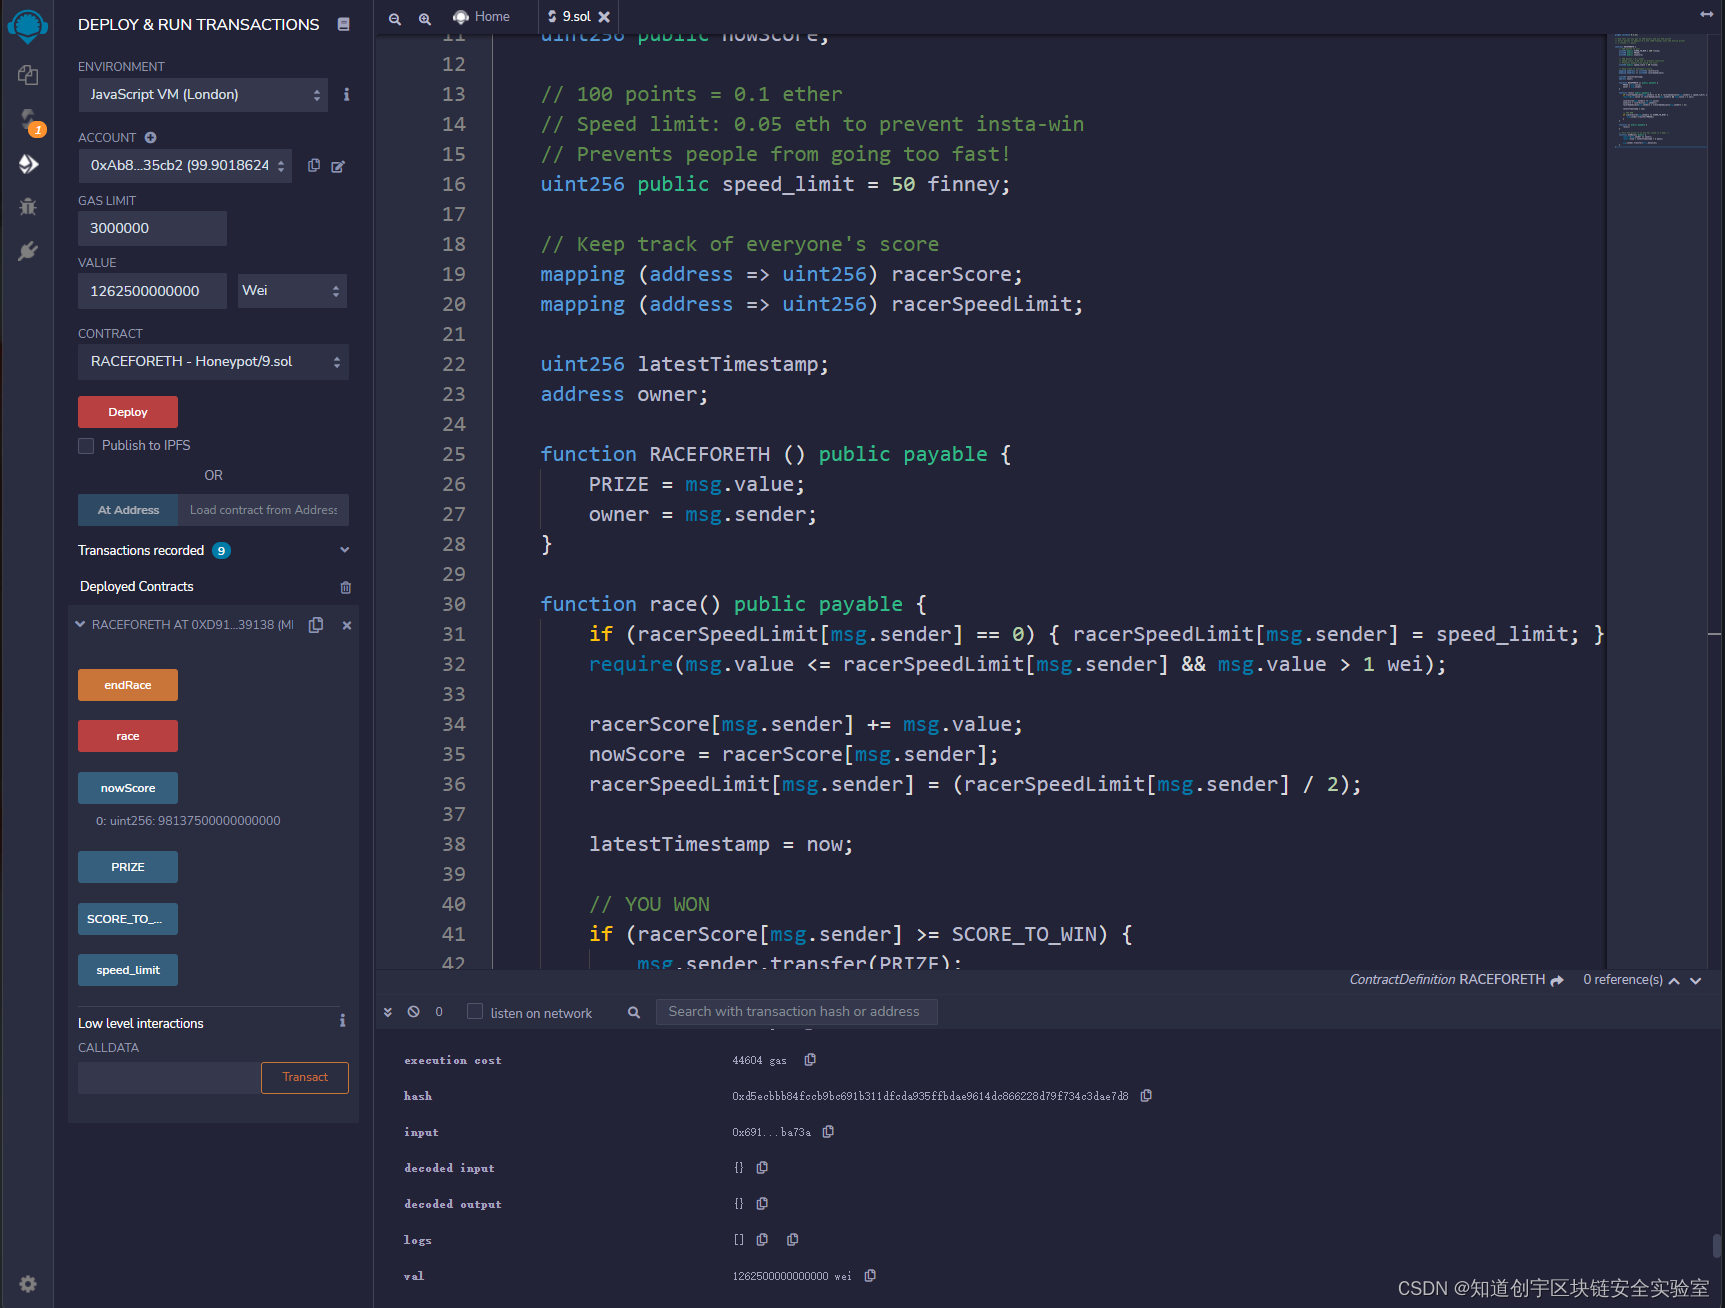This screenshot has width=1725, height=1308.
Task: Click the At Address button
Action: point(128,510)
